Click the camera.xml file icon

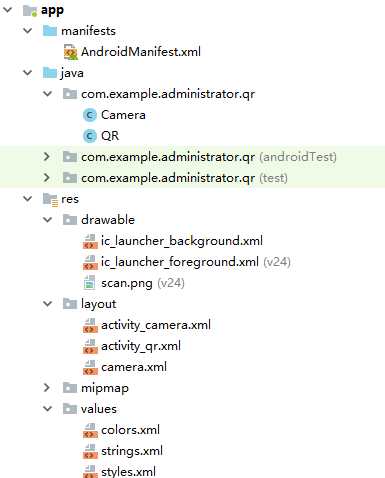(90, 367)
